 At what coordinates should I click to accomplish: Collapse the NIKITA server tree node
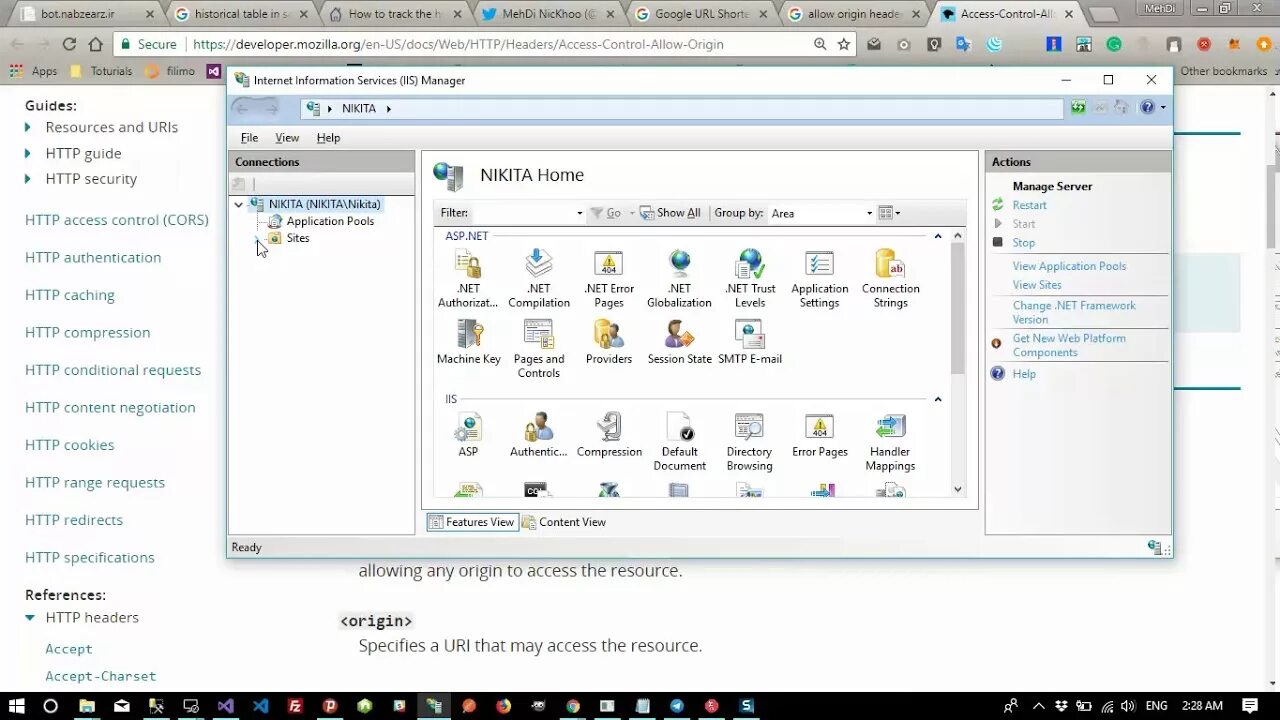pyautogui.click(x=238, y=204)
